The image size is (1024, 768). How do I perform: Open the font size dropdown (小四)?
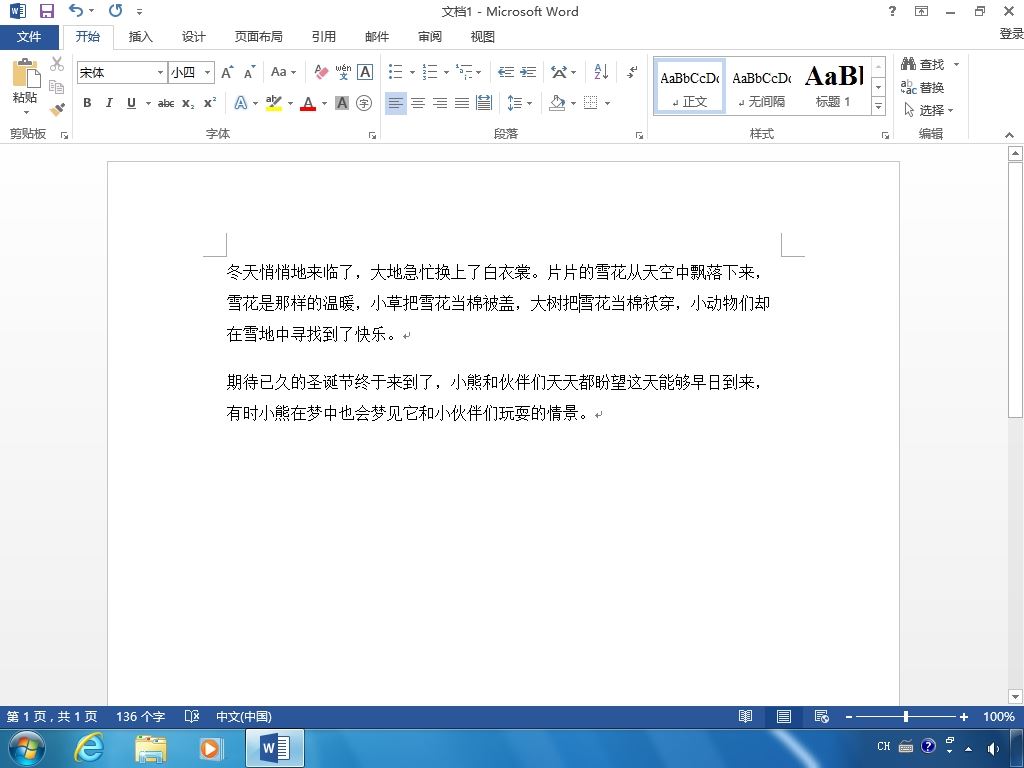coord(207,72)
